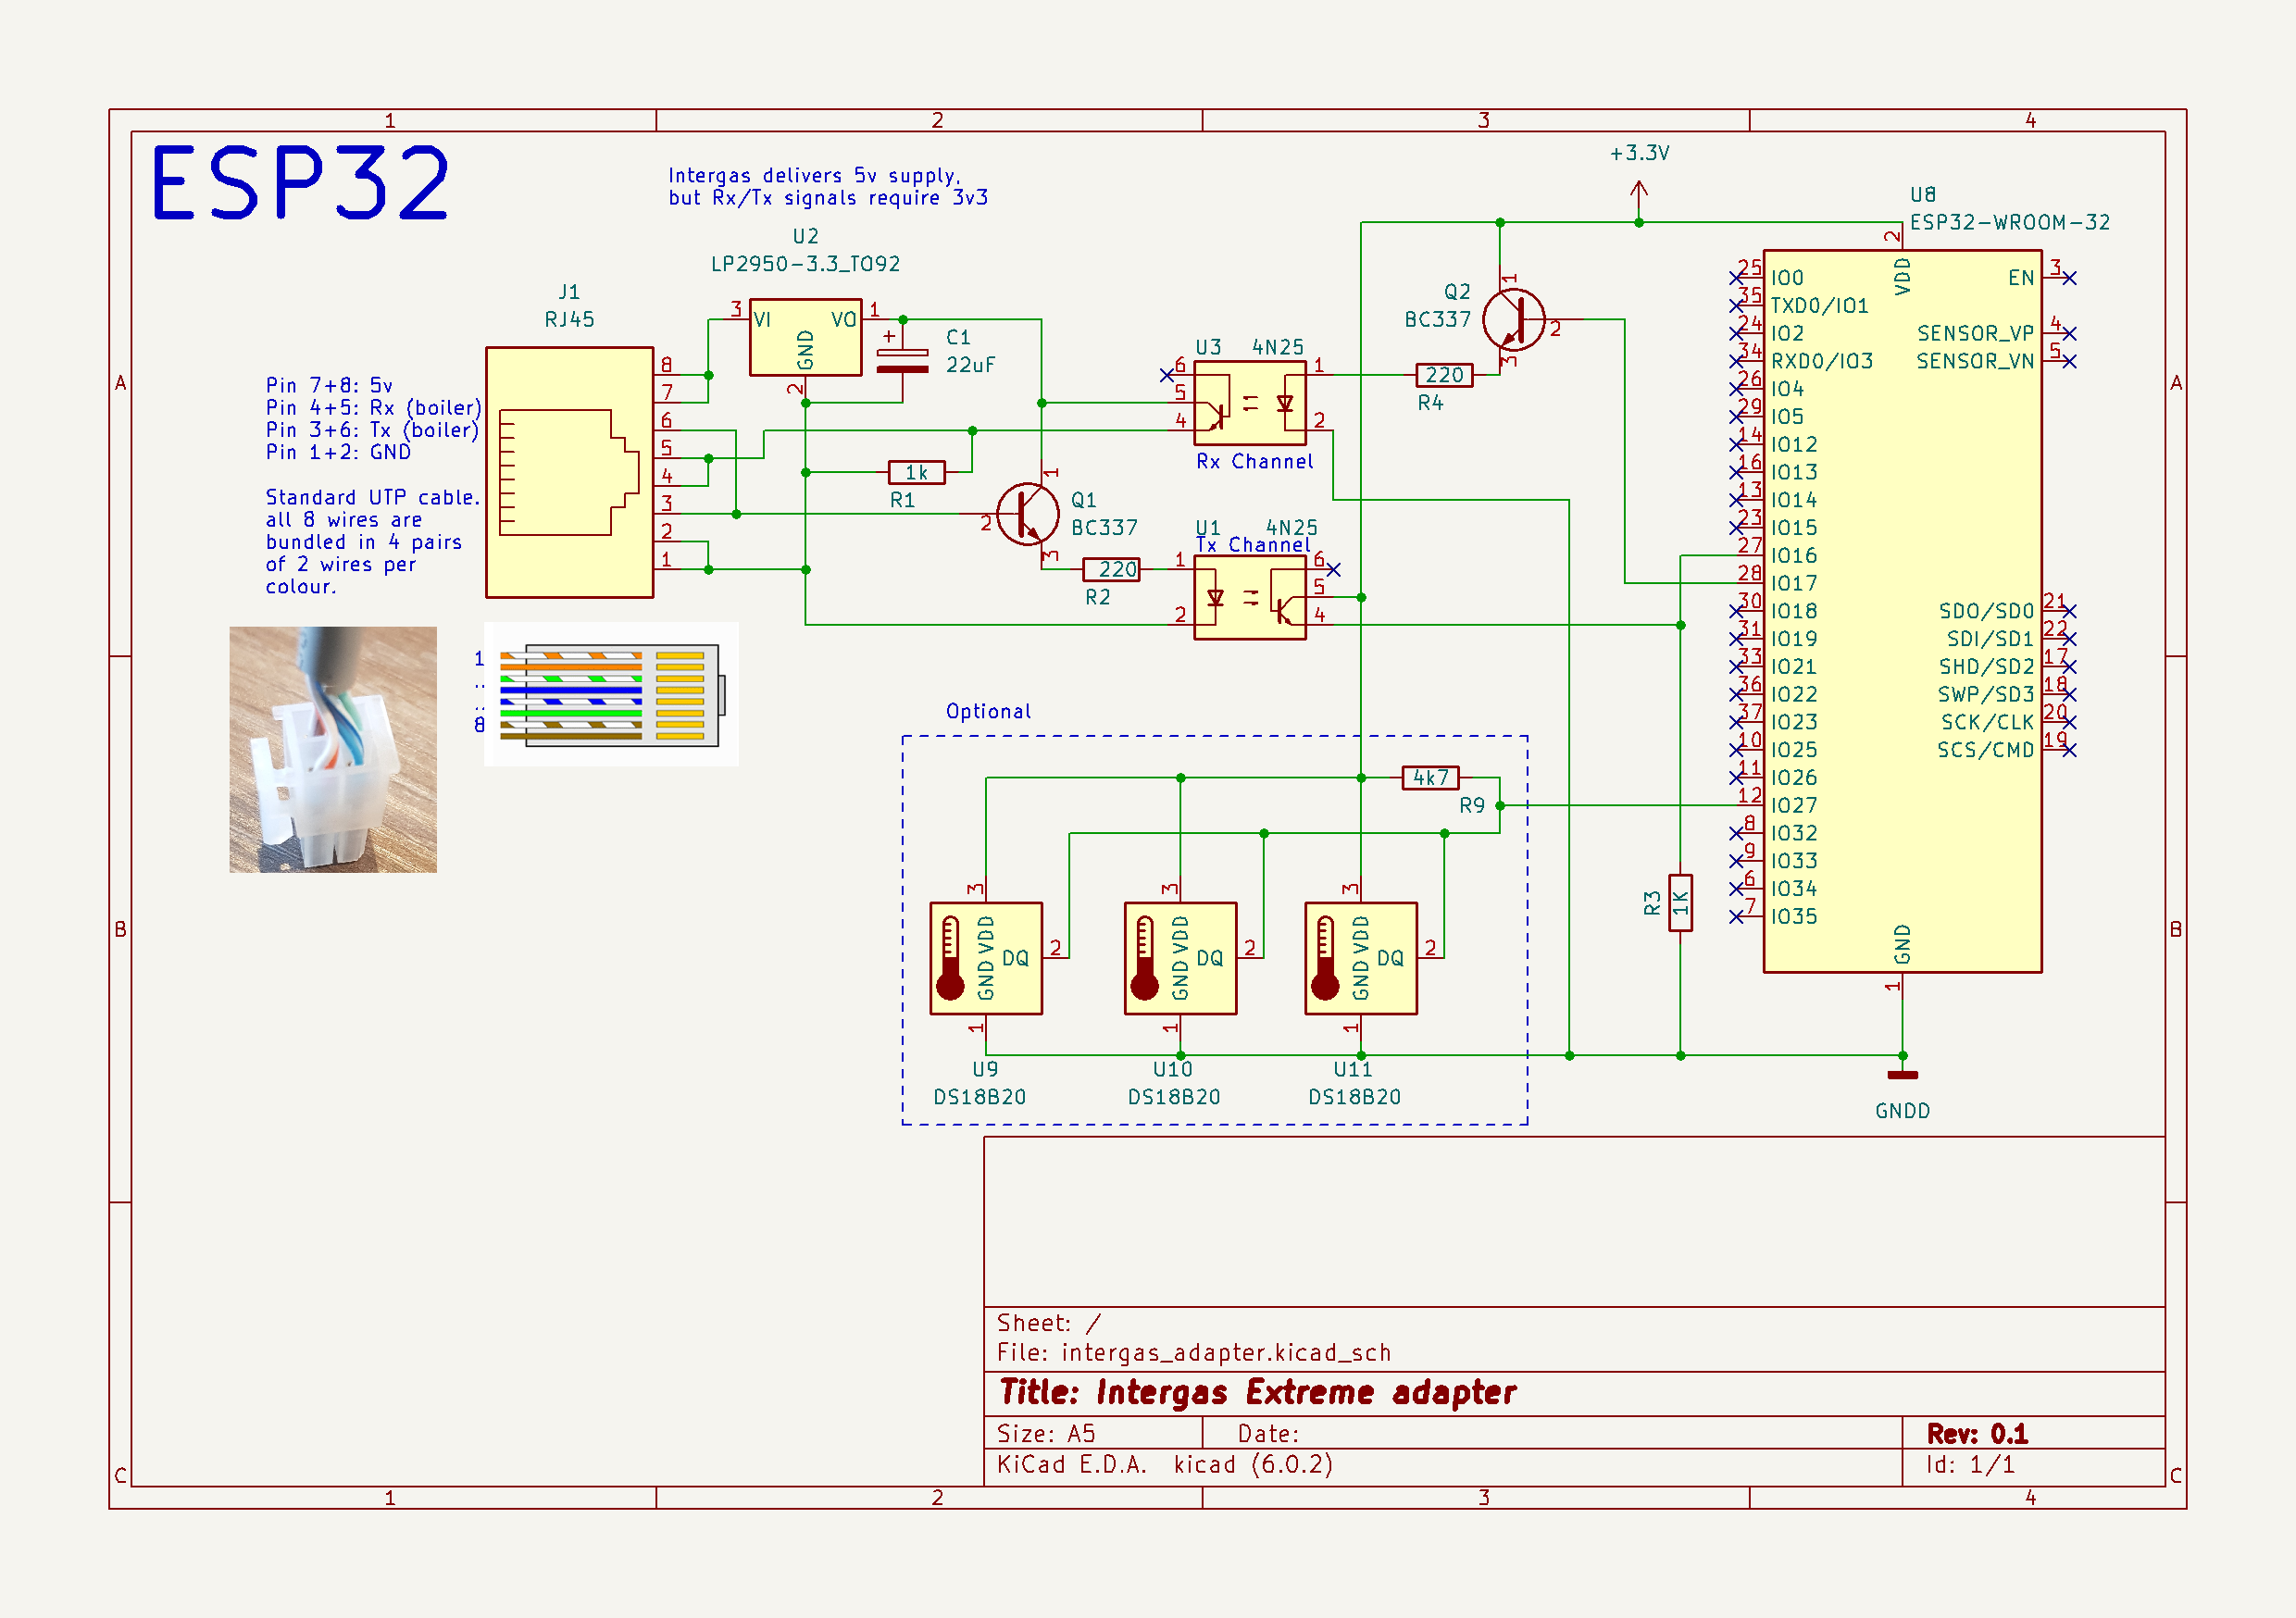Click the 4k7 resistor R9
The width and height of the screenshot is (2296, 1618).
pyautogui.click(x=1430, y=777)
